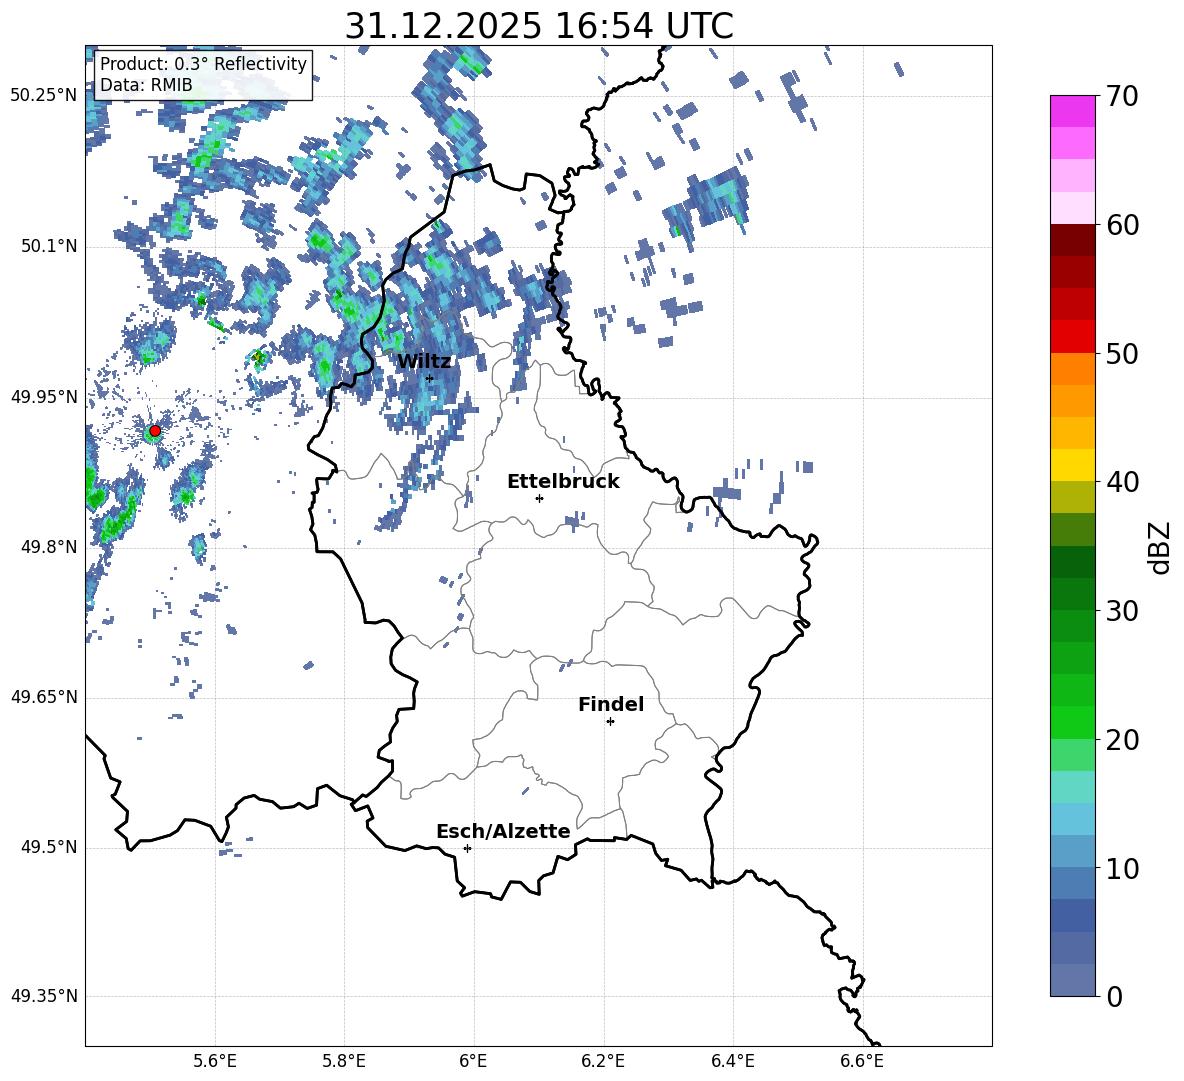
Task: Click the dBZ colorbar axis label
Action: click(x=1160, y=547)
